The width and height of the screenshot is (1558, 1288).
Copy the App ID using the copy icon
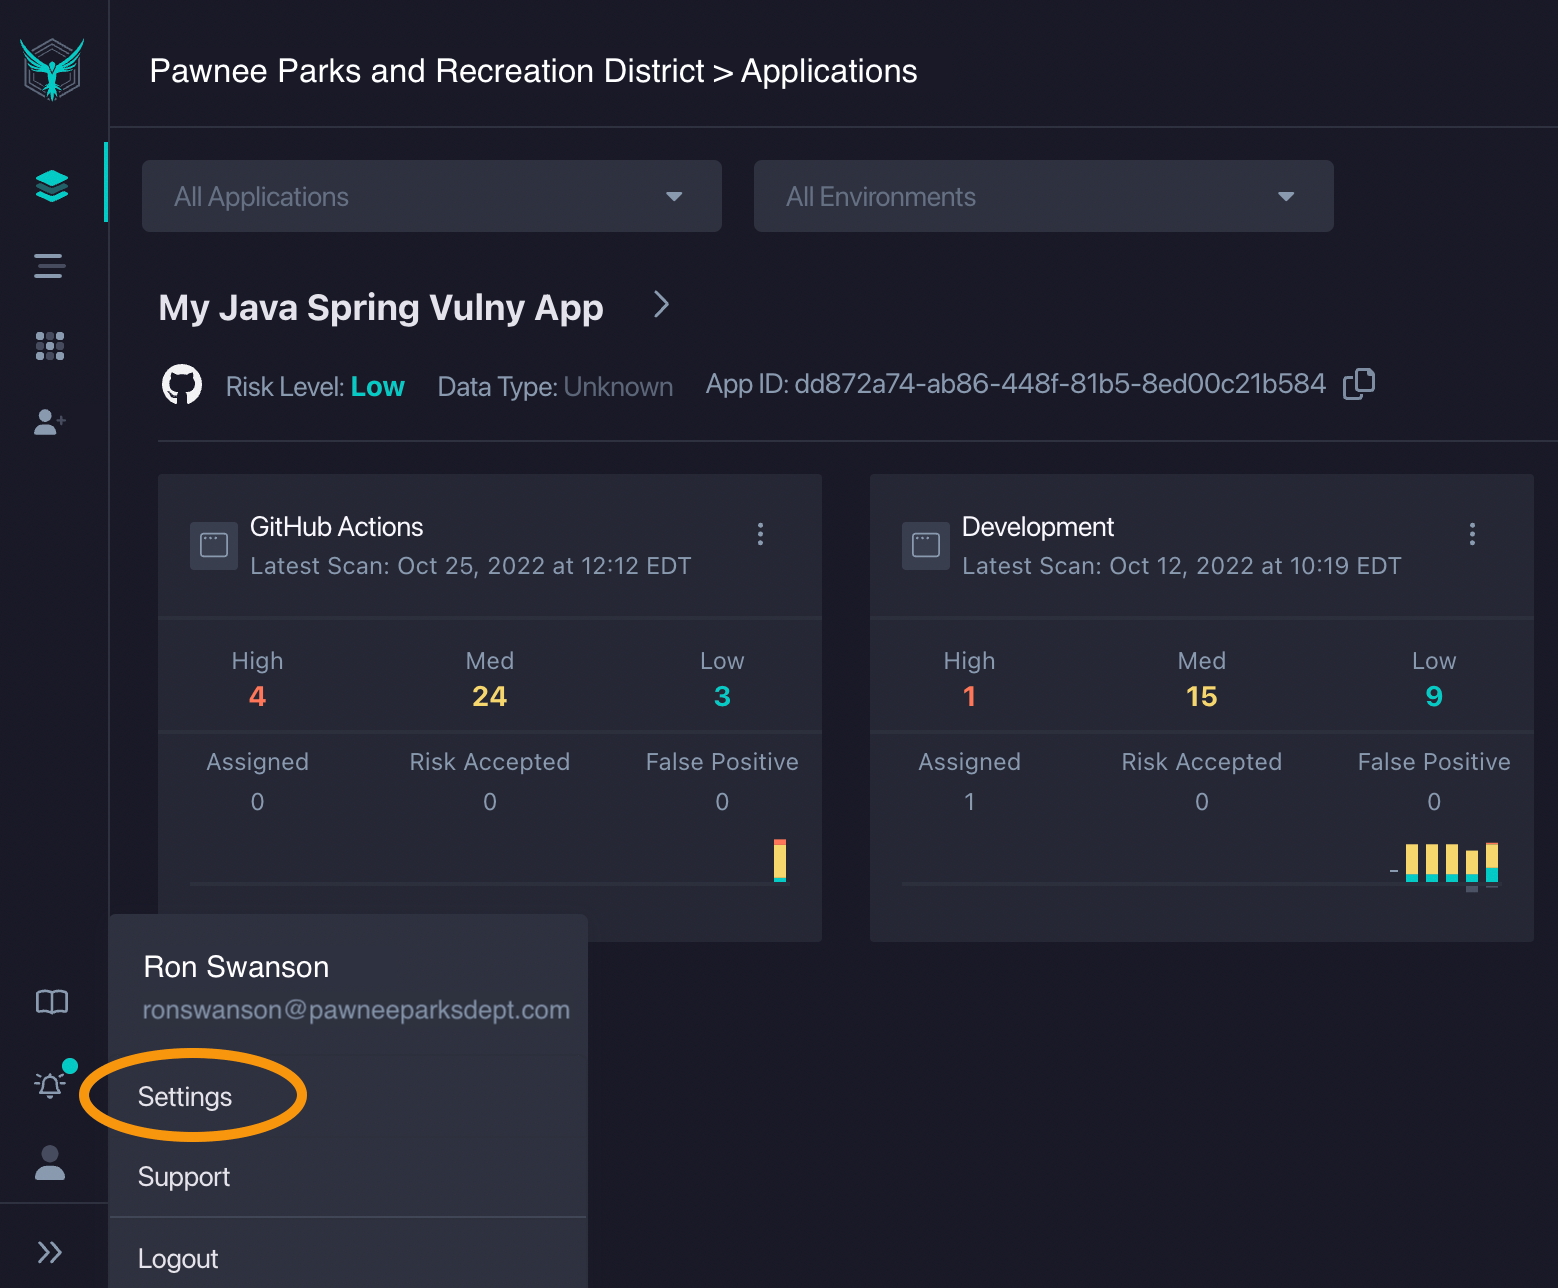(1360, 383)
